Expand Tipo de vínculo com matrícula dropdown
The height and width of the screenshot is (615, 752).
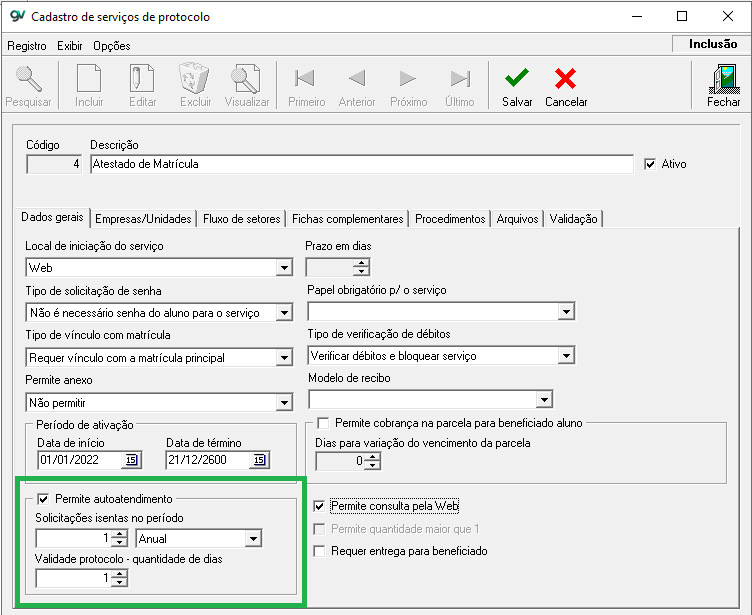(284, 358)
